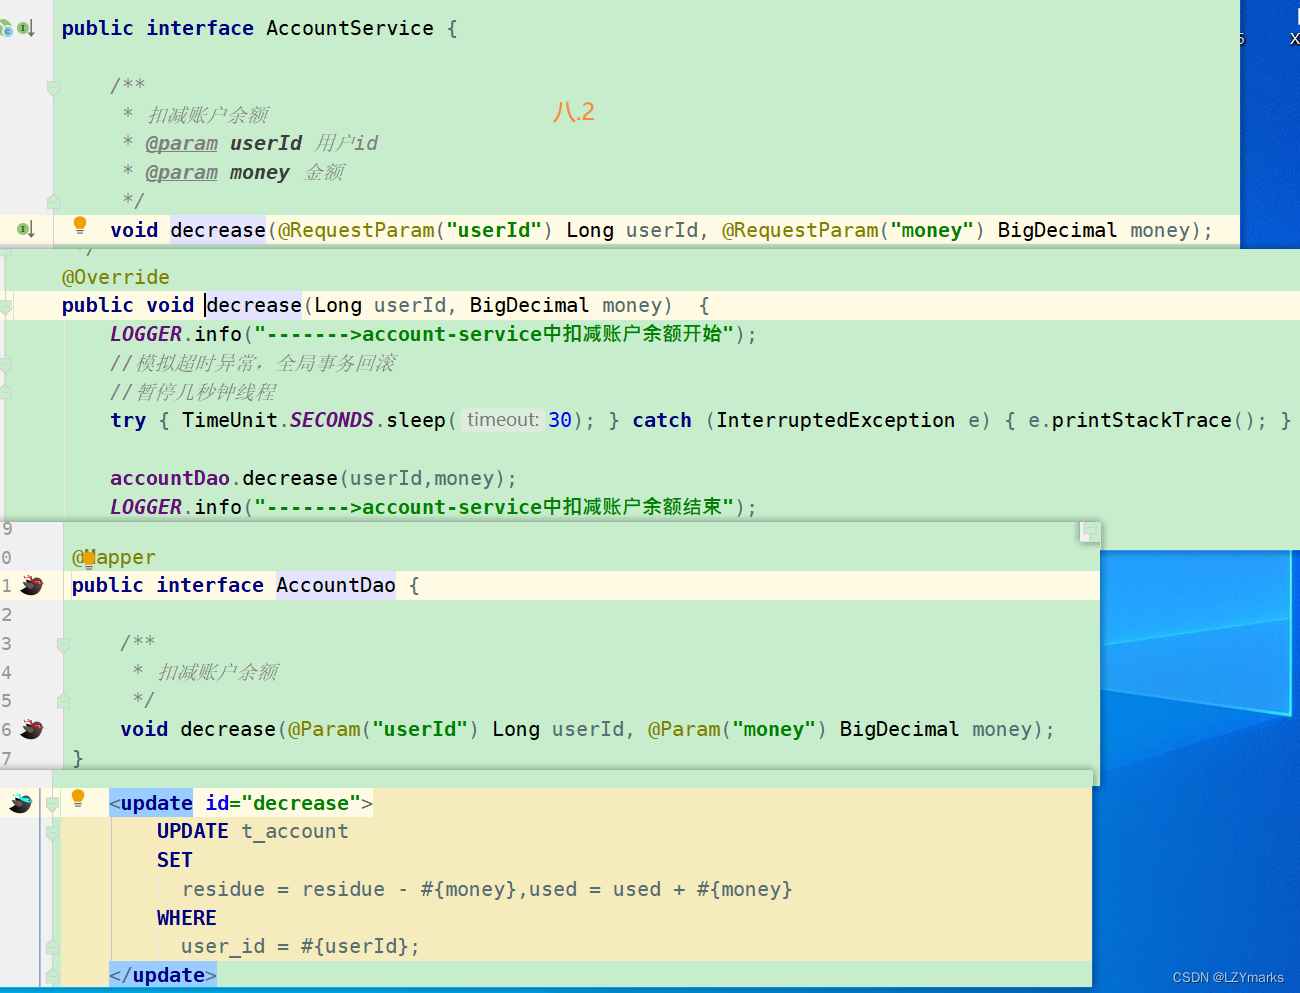Viewport: 1300px width, 993px height.
Task: Click MyBatis bird icon beside update XML tag
Action: tap(21, 802)
